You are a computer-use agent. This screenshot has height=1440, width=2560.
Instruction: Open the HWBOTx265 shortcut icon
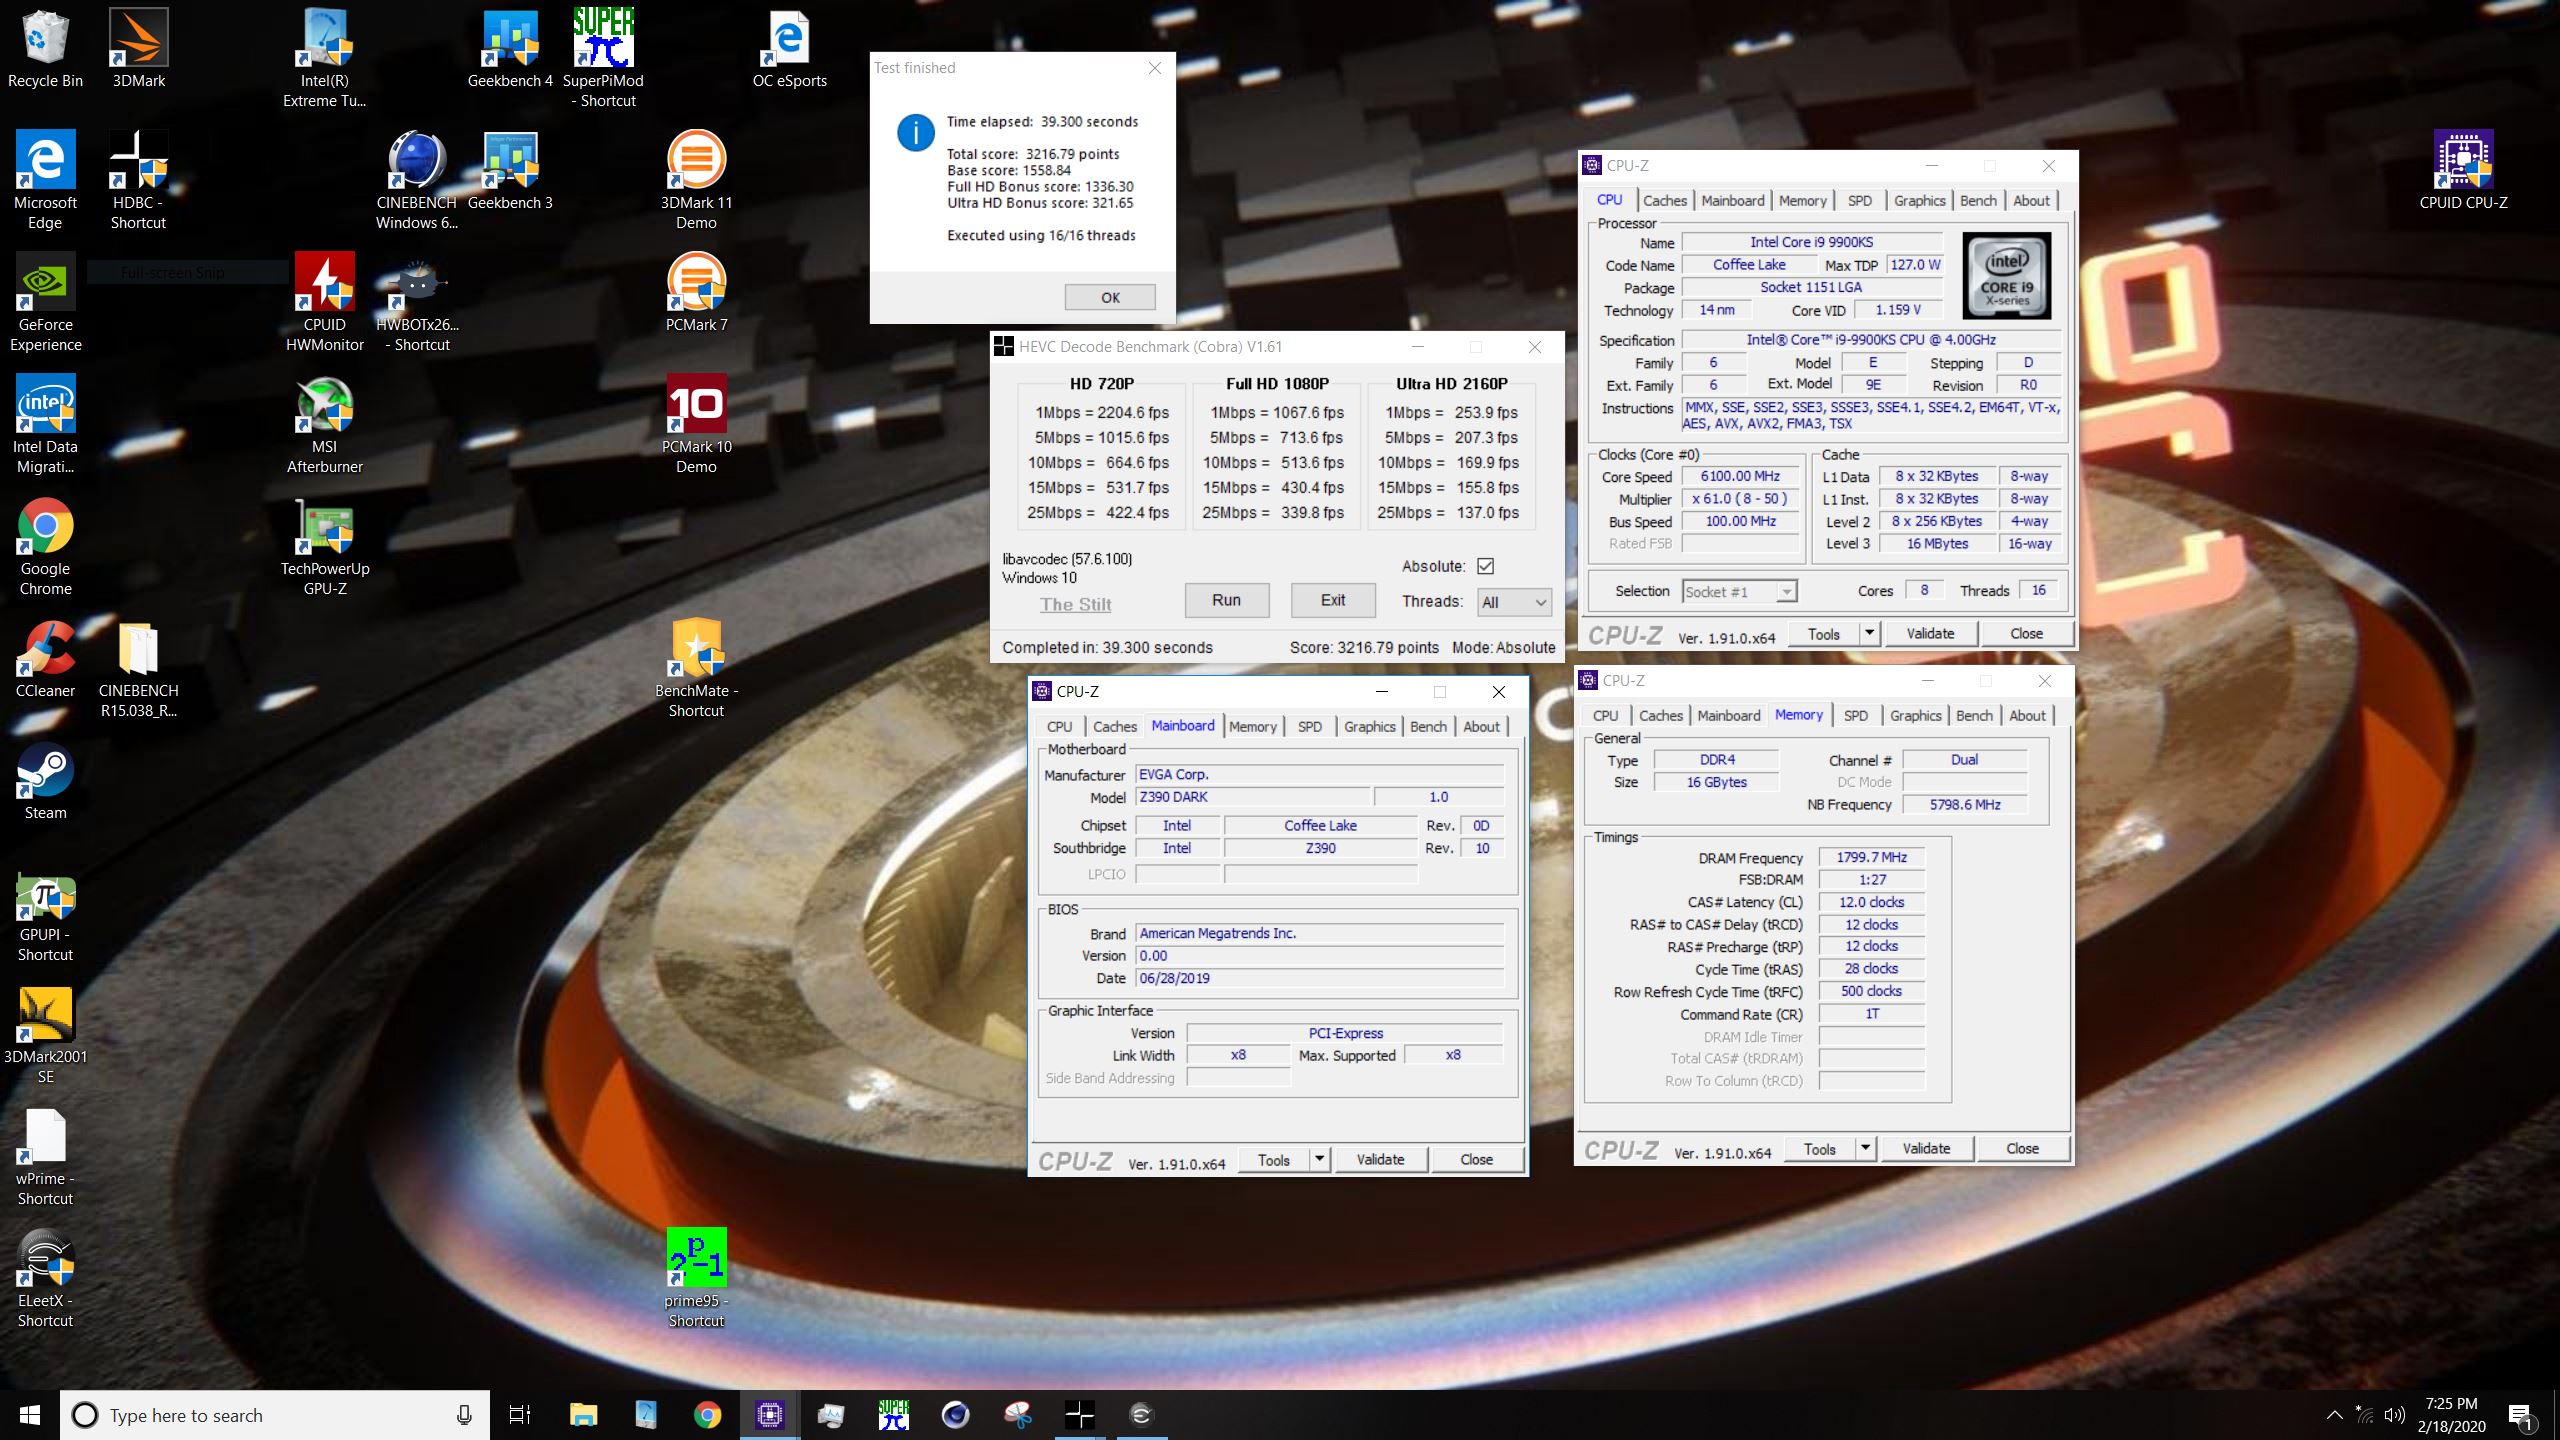pos(417,302)
